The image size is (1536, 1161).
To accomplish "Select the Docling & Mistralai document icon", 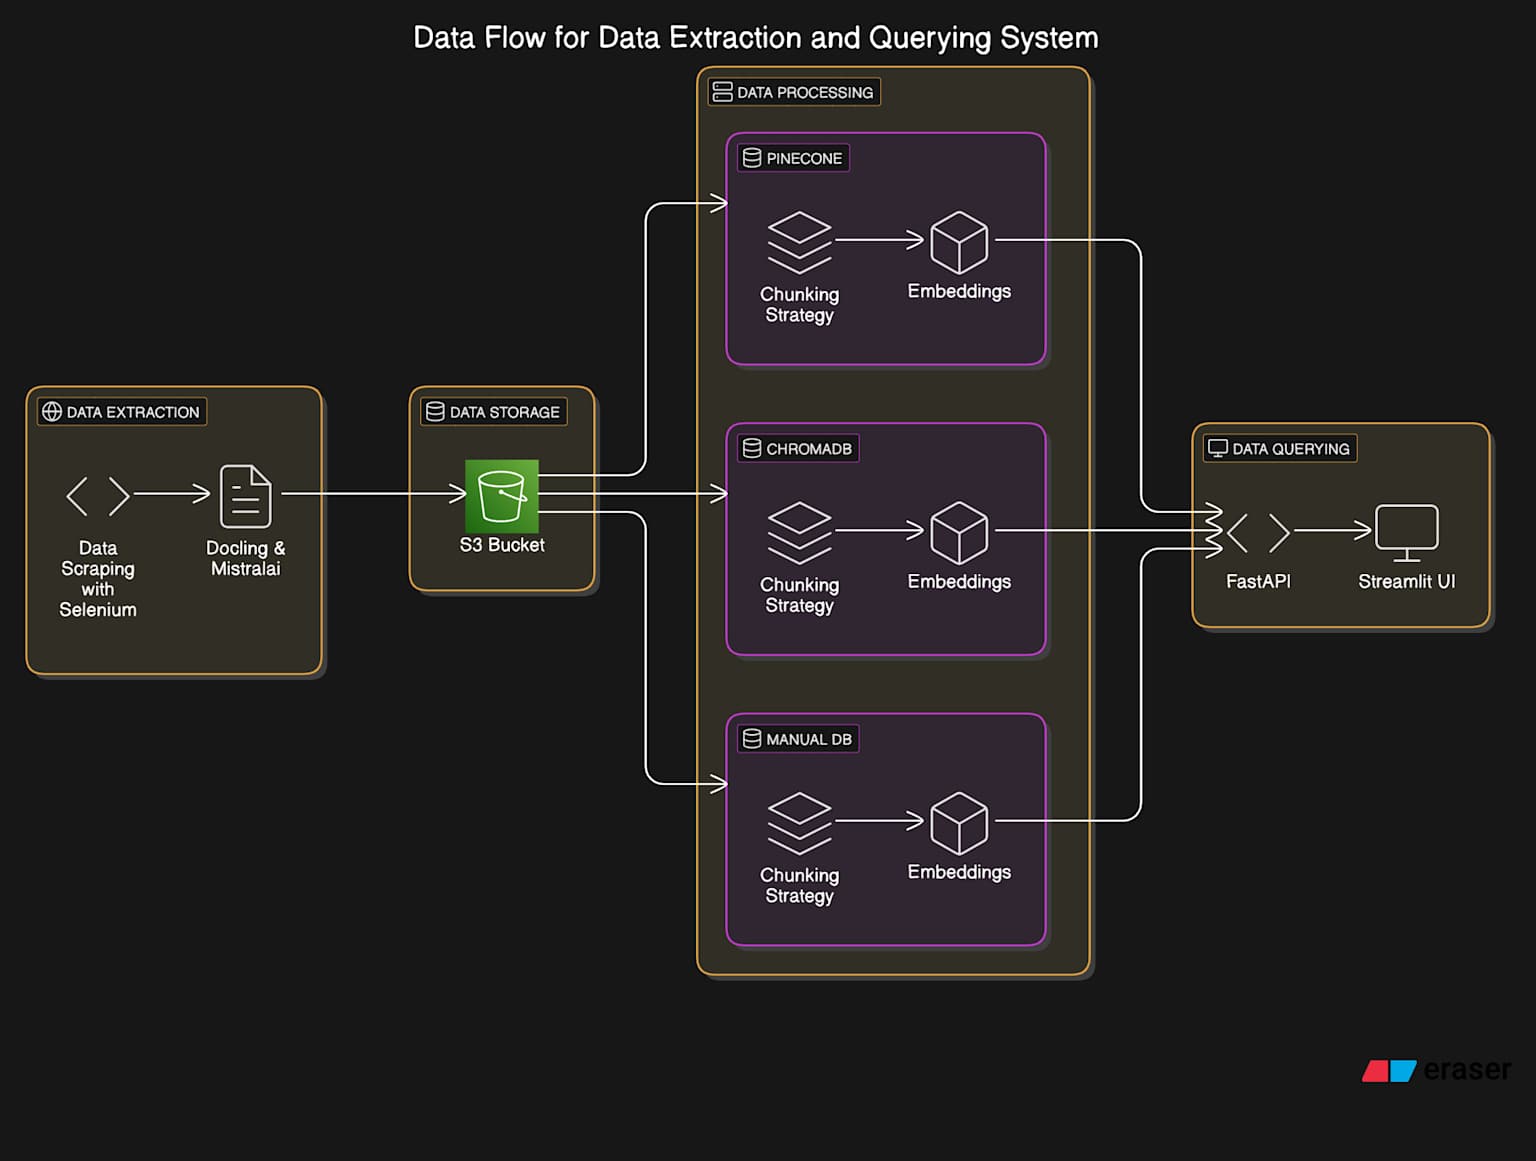I will [245, 494].
